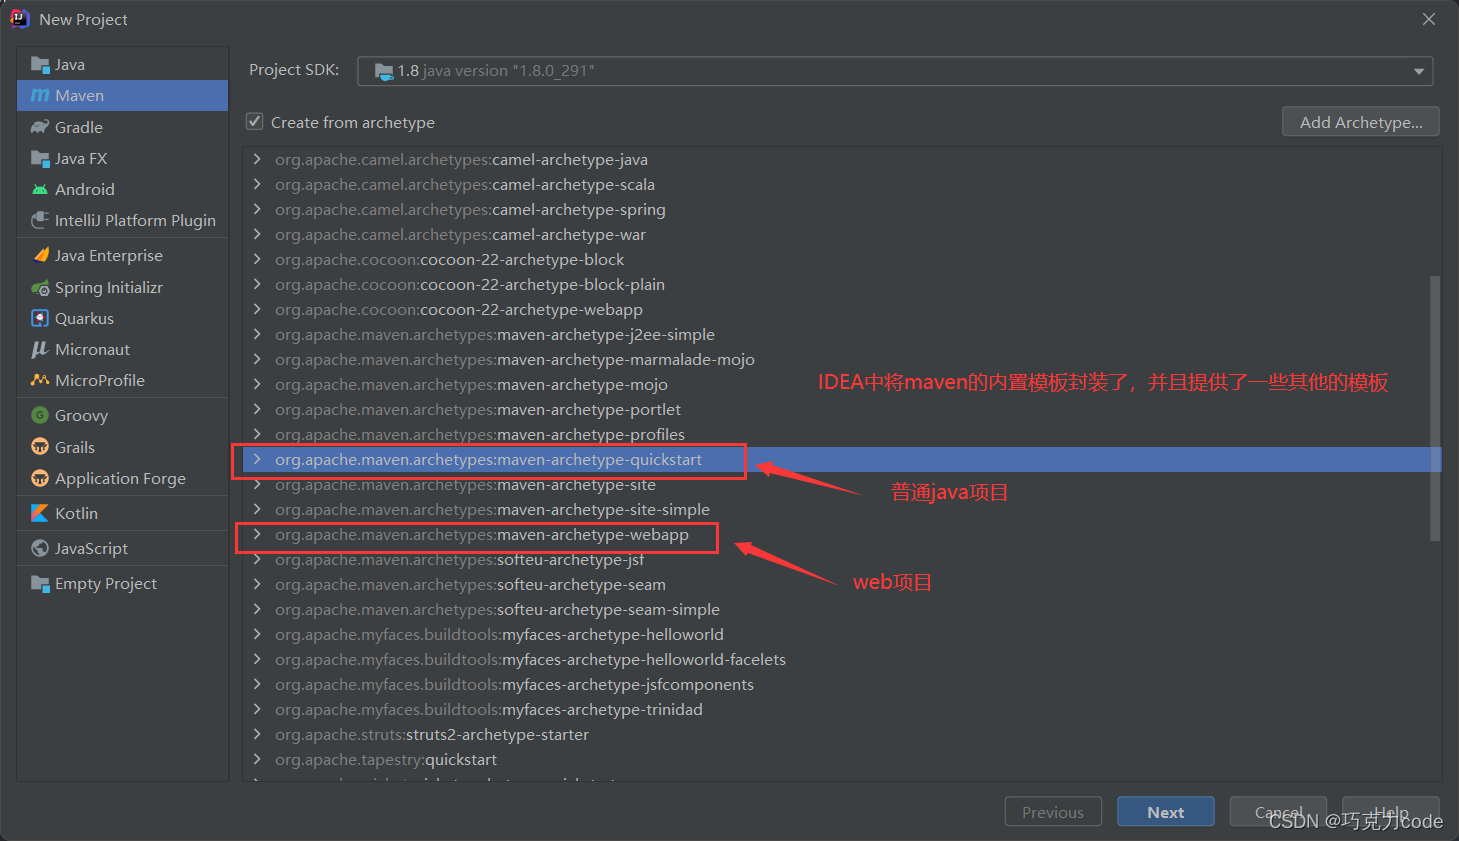The width and height of the screenshot is (1459, 841).
Task: Expand maven-archetype-j2ee-simple node
Action: pyautogui.click(x=257, y=334)
